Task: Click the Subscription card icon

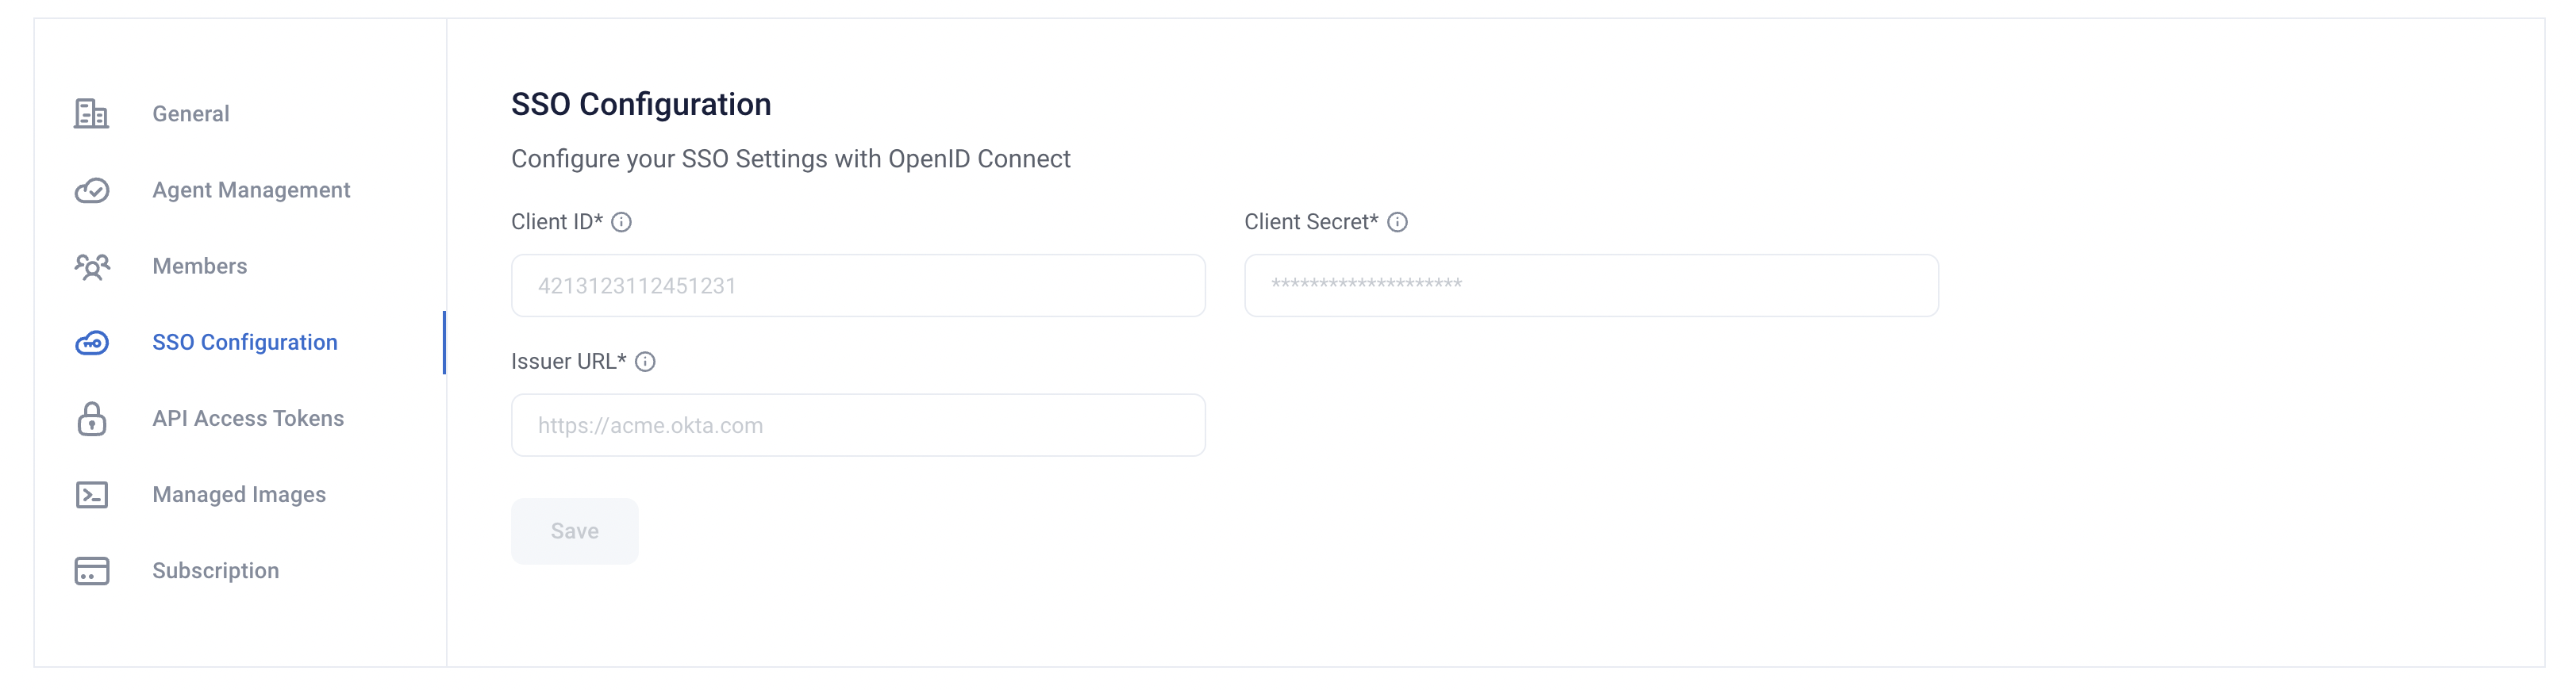Action: coord(92,571)
